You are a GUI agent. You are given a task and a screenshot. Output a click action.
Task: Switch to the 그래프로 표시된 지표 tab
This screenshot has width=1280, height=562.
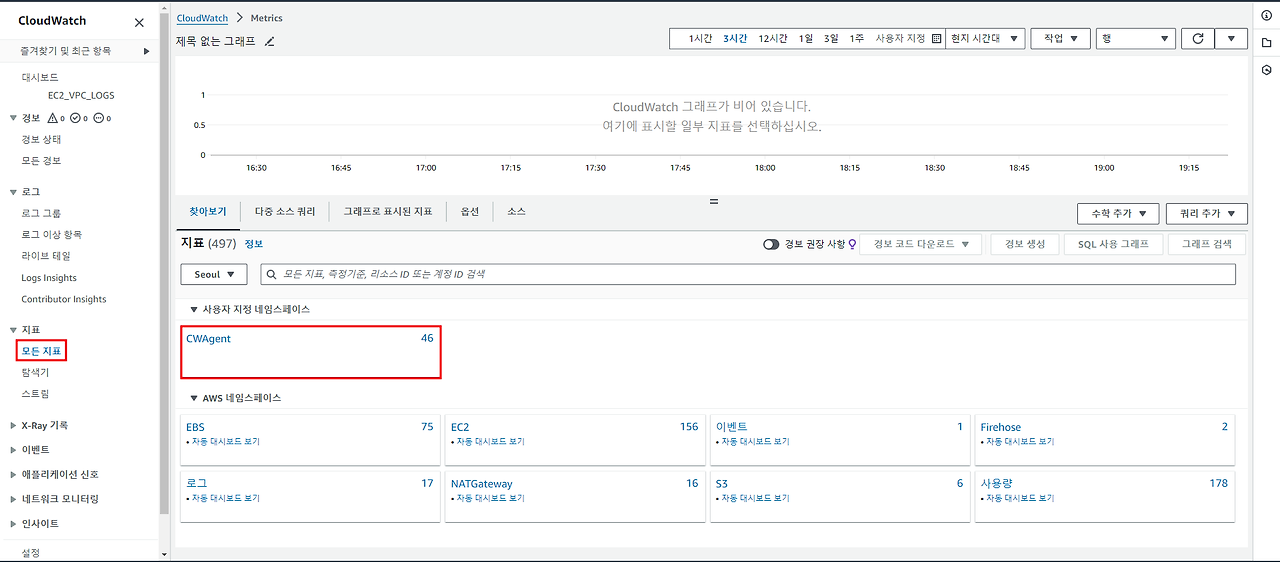pyautogui.click(x=388, y=212)
